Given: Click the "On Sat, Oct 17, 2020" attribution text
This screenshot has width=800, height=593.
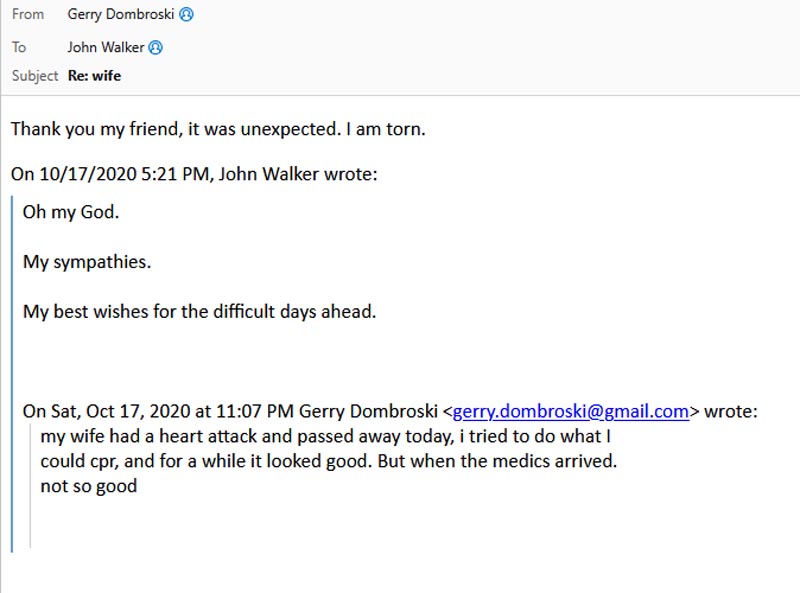Looking at the screenshot, I should point(232,411).
